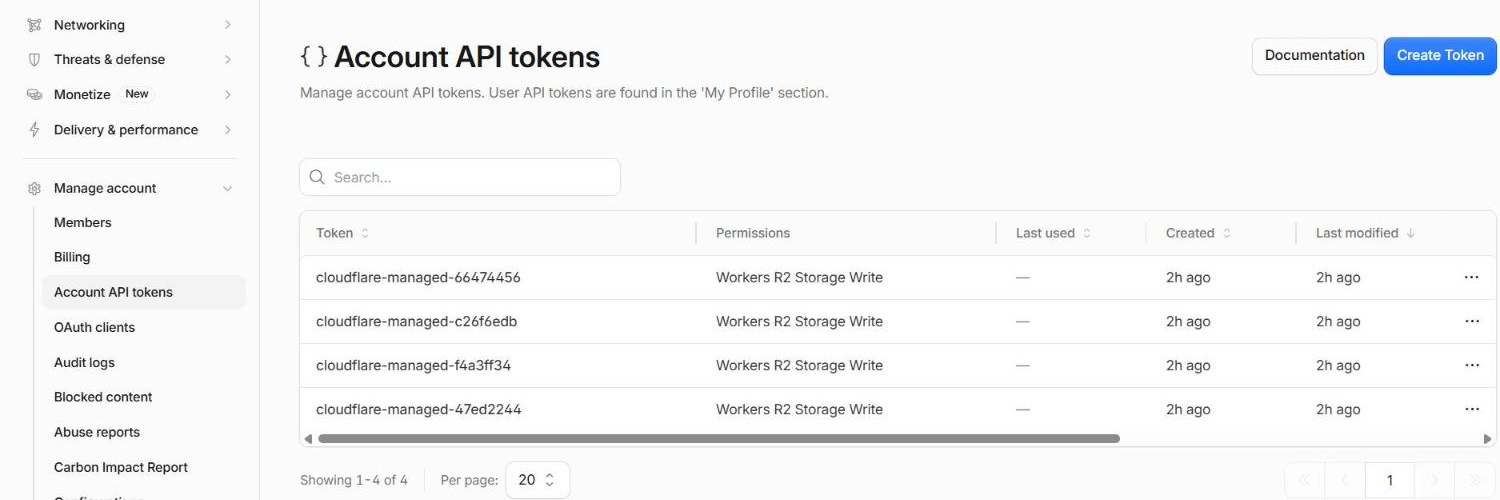
Task: Click the Networking sidebar icon
Action: click(x=35, y=24)
